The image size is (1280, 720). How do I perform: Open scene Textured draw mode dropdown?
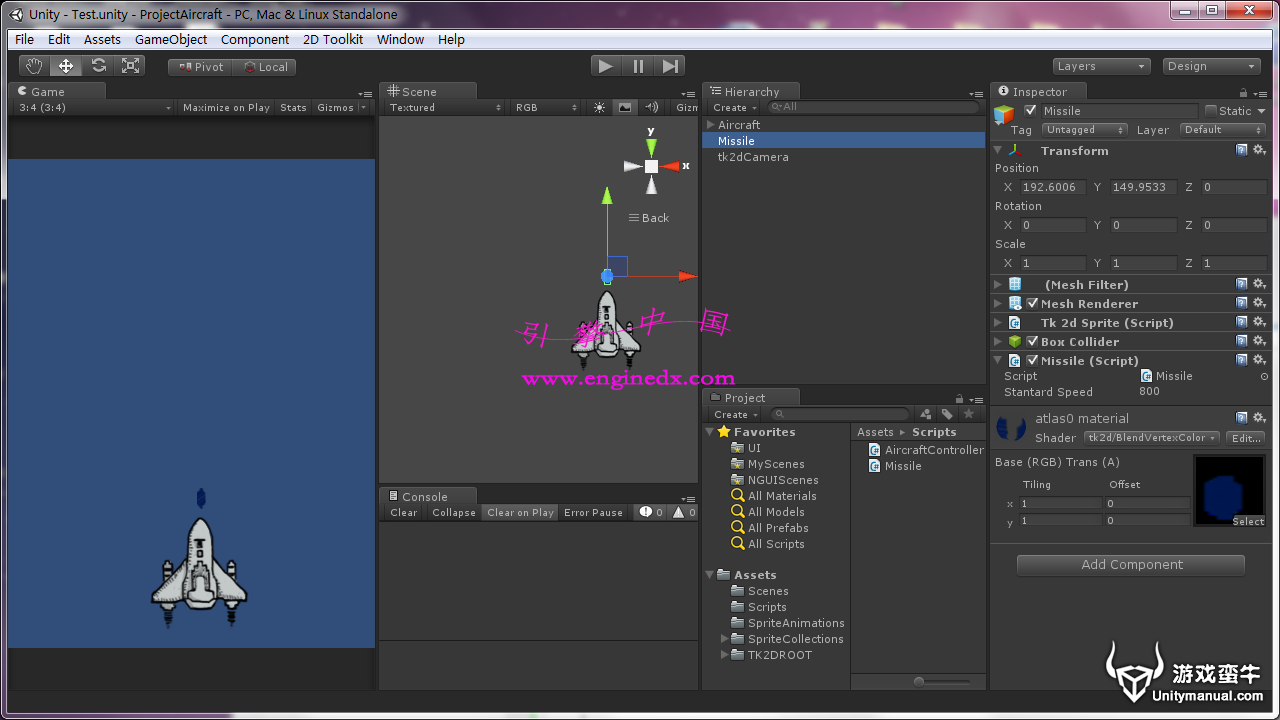click(x=444, y=107)
